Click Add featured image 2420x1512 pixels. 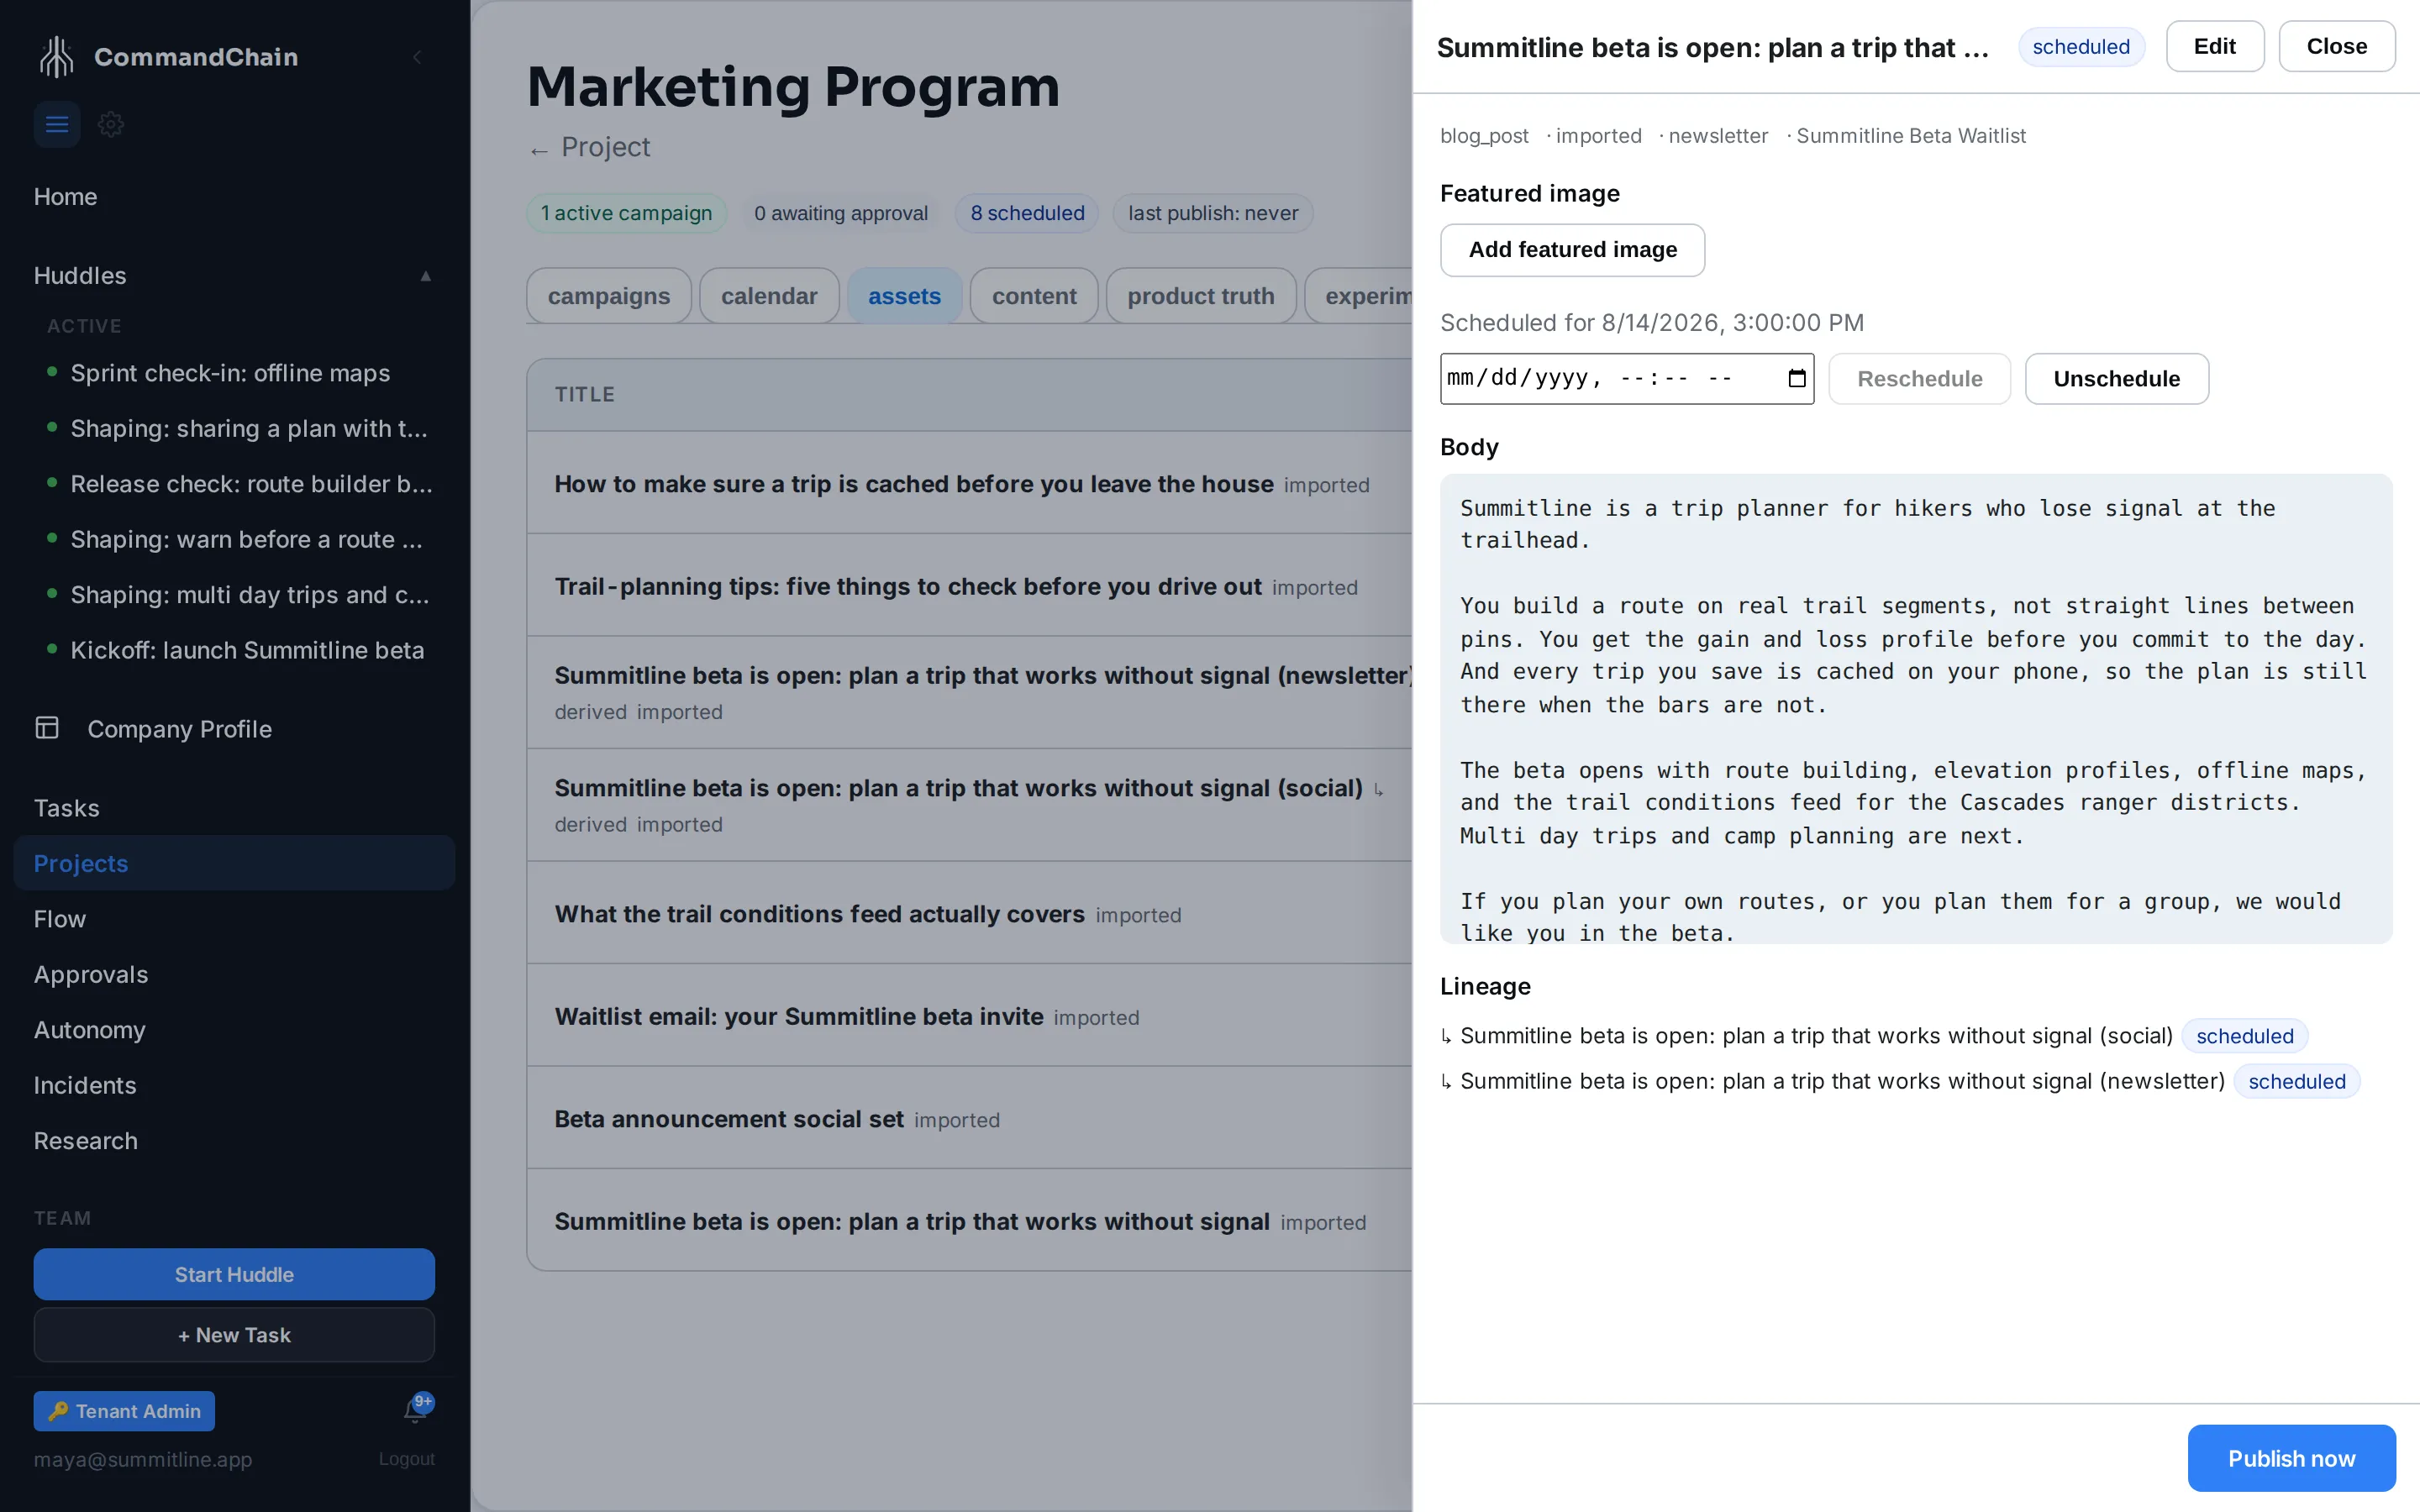tap(1572, 250)
